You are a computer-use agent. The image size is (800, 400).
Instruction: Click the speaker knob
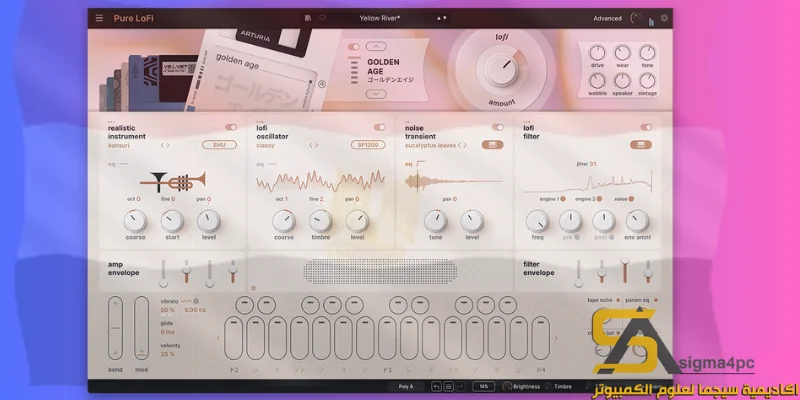[x=622, y=81]
